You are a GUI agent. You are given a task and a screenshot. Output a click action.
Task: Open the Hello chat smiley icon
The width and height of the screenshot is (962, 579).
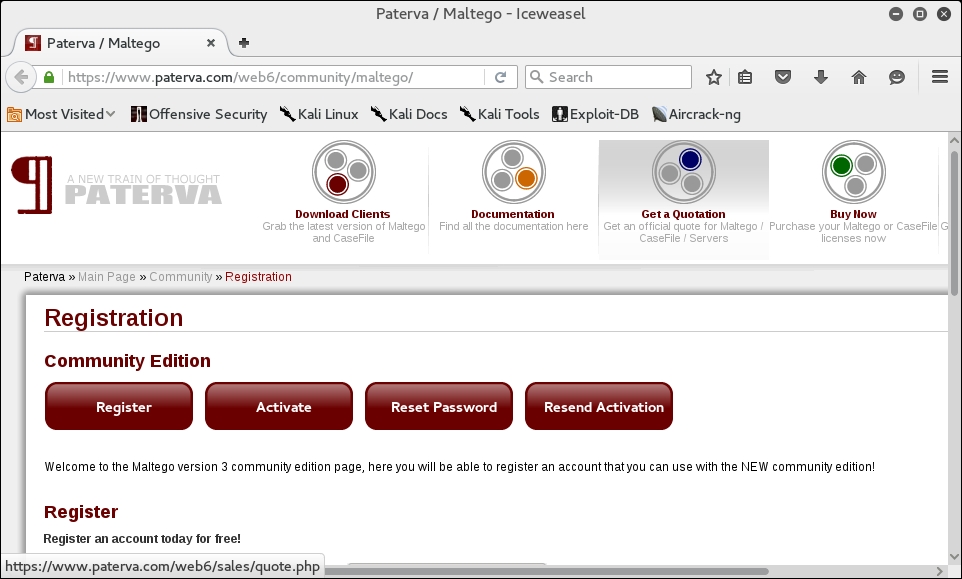pyautogui.click(x=897, y=77)
